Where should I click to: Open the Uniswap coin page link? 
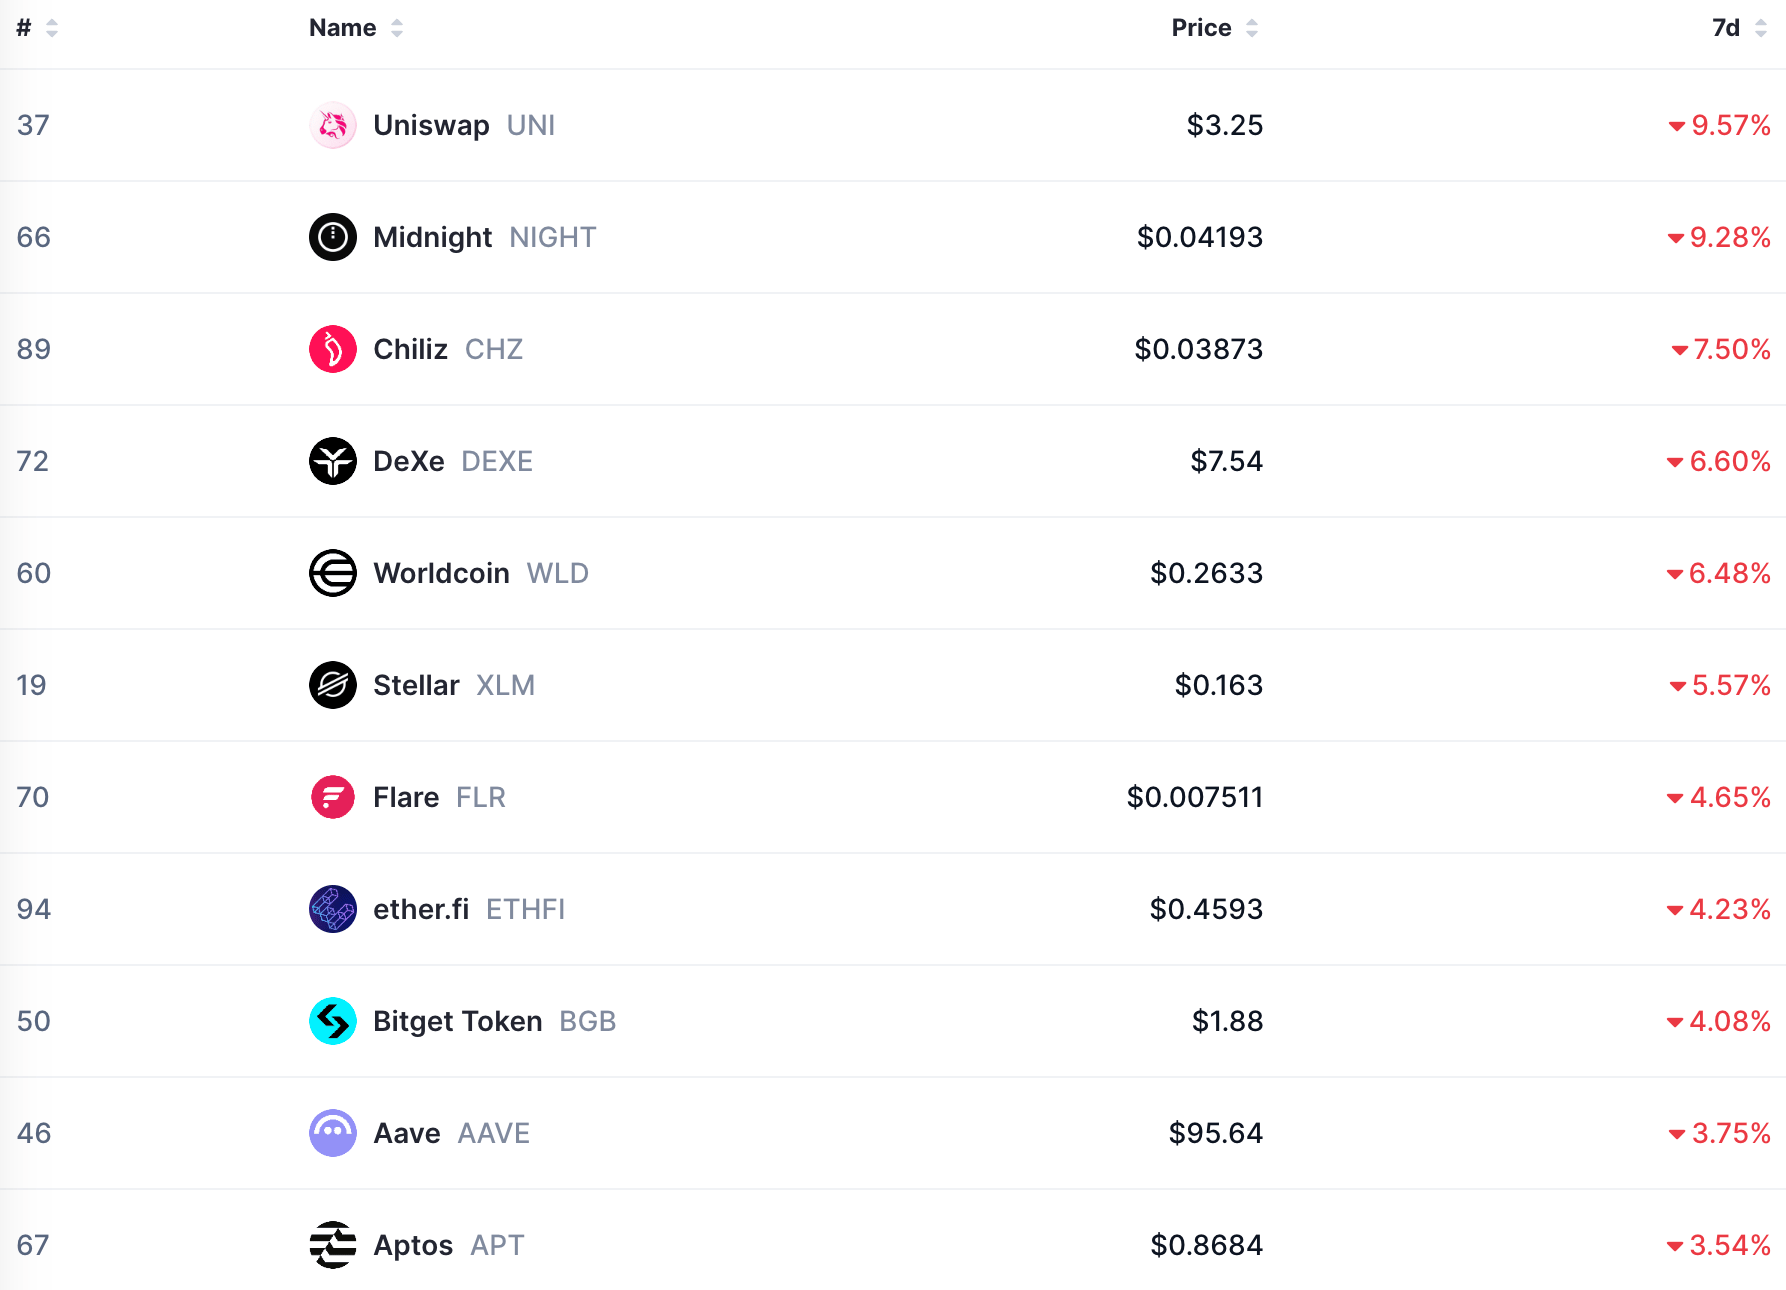click(x=431, y=125)
